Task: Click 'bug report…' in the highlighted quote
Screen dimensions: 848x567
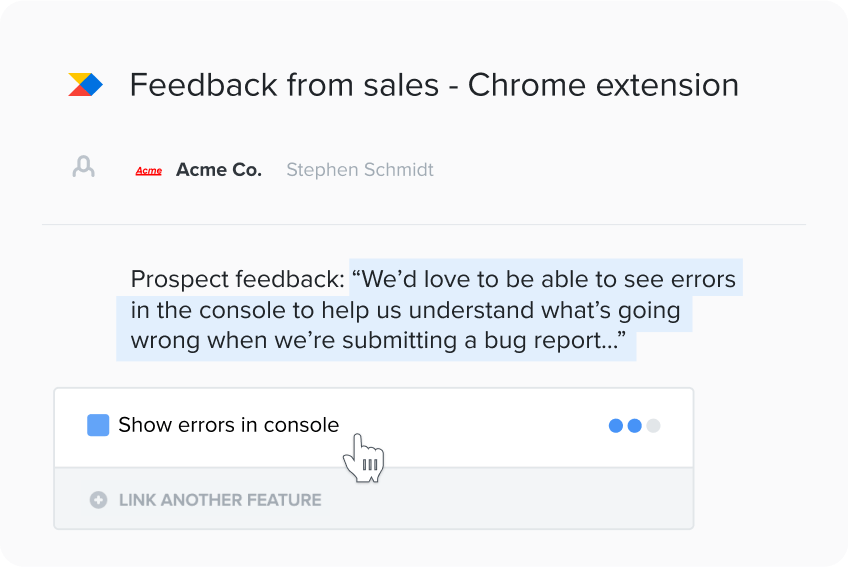Action: 551,341
